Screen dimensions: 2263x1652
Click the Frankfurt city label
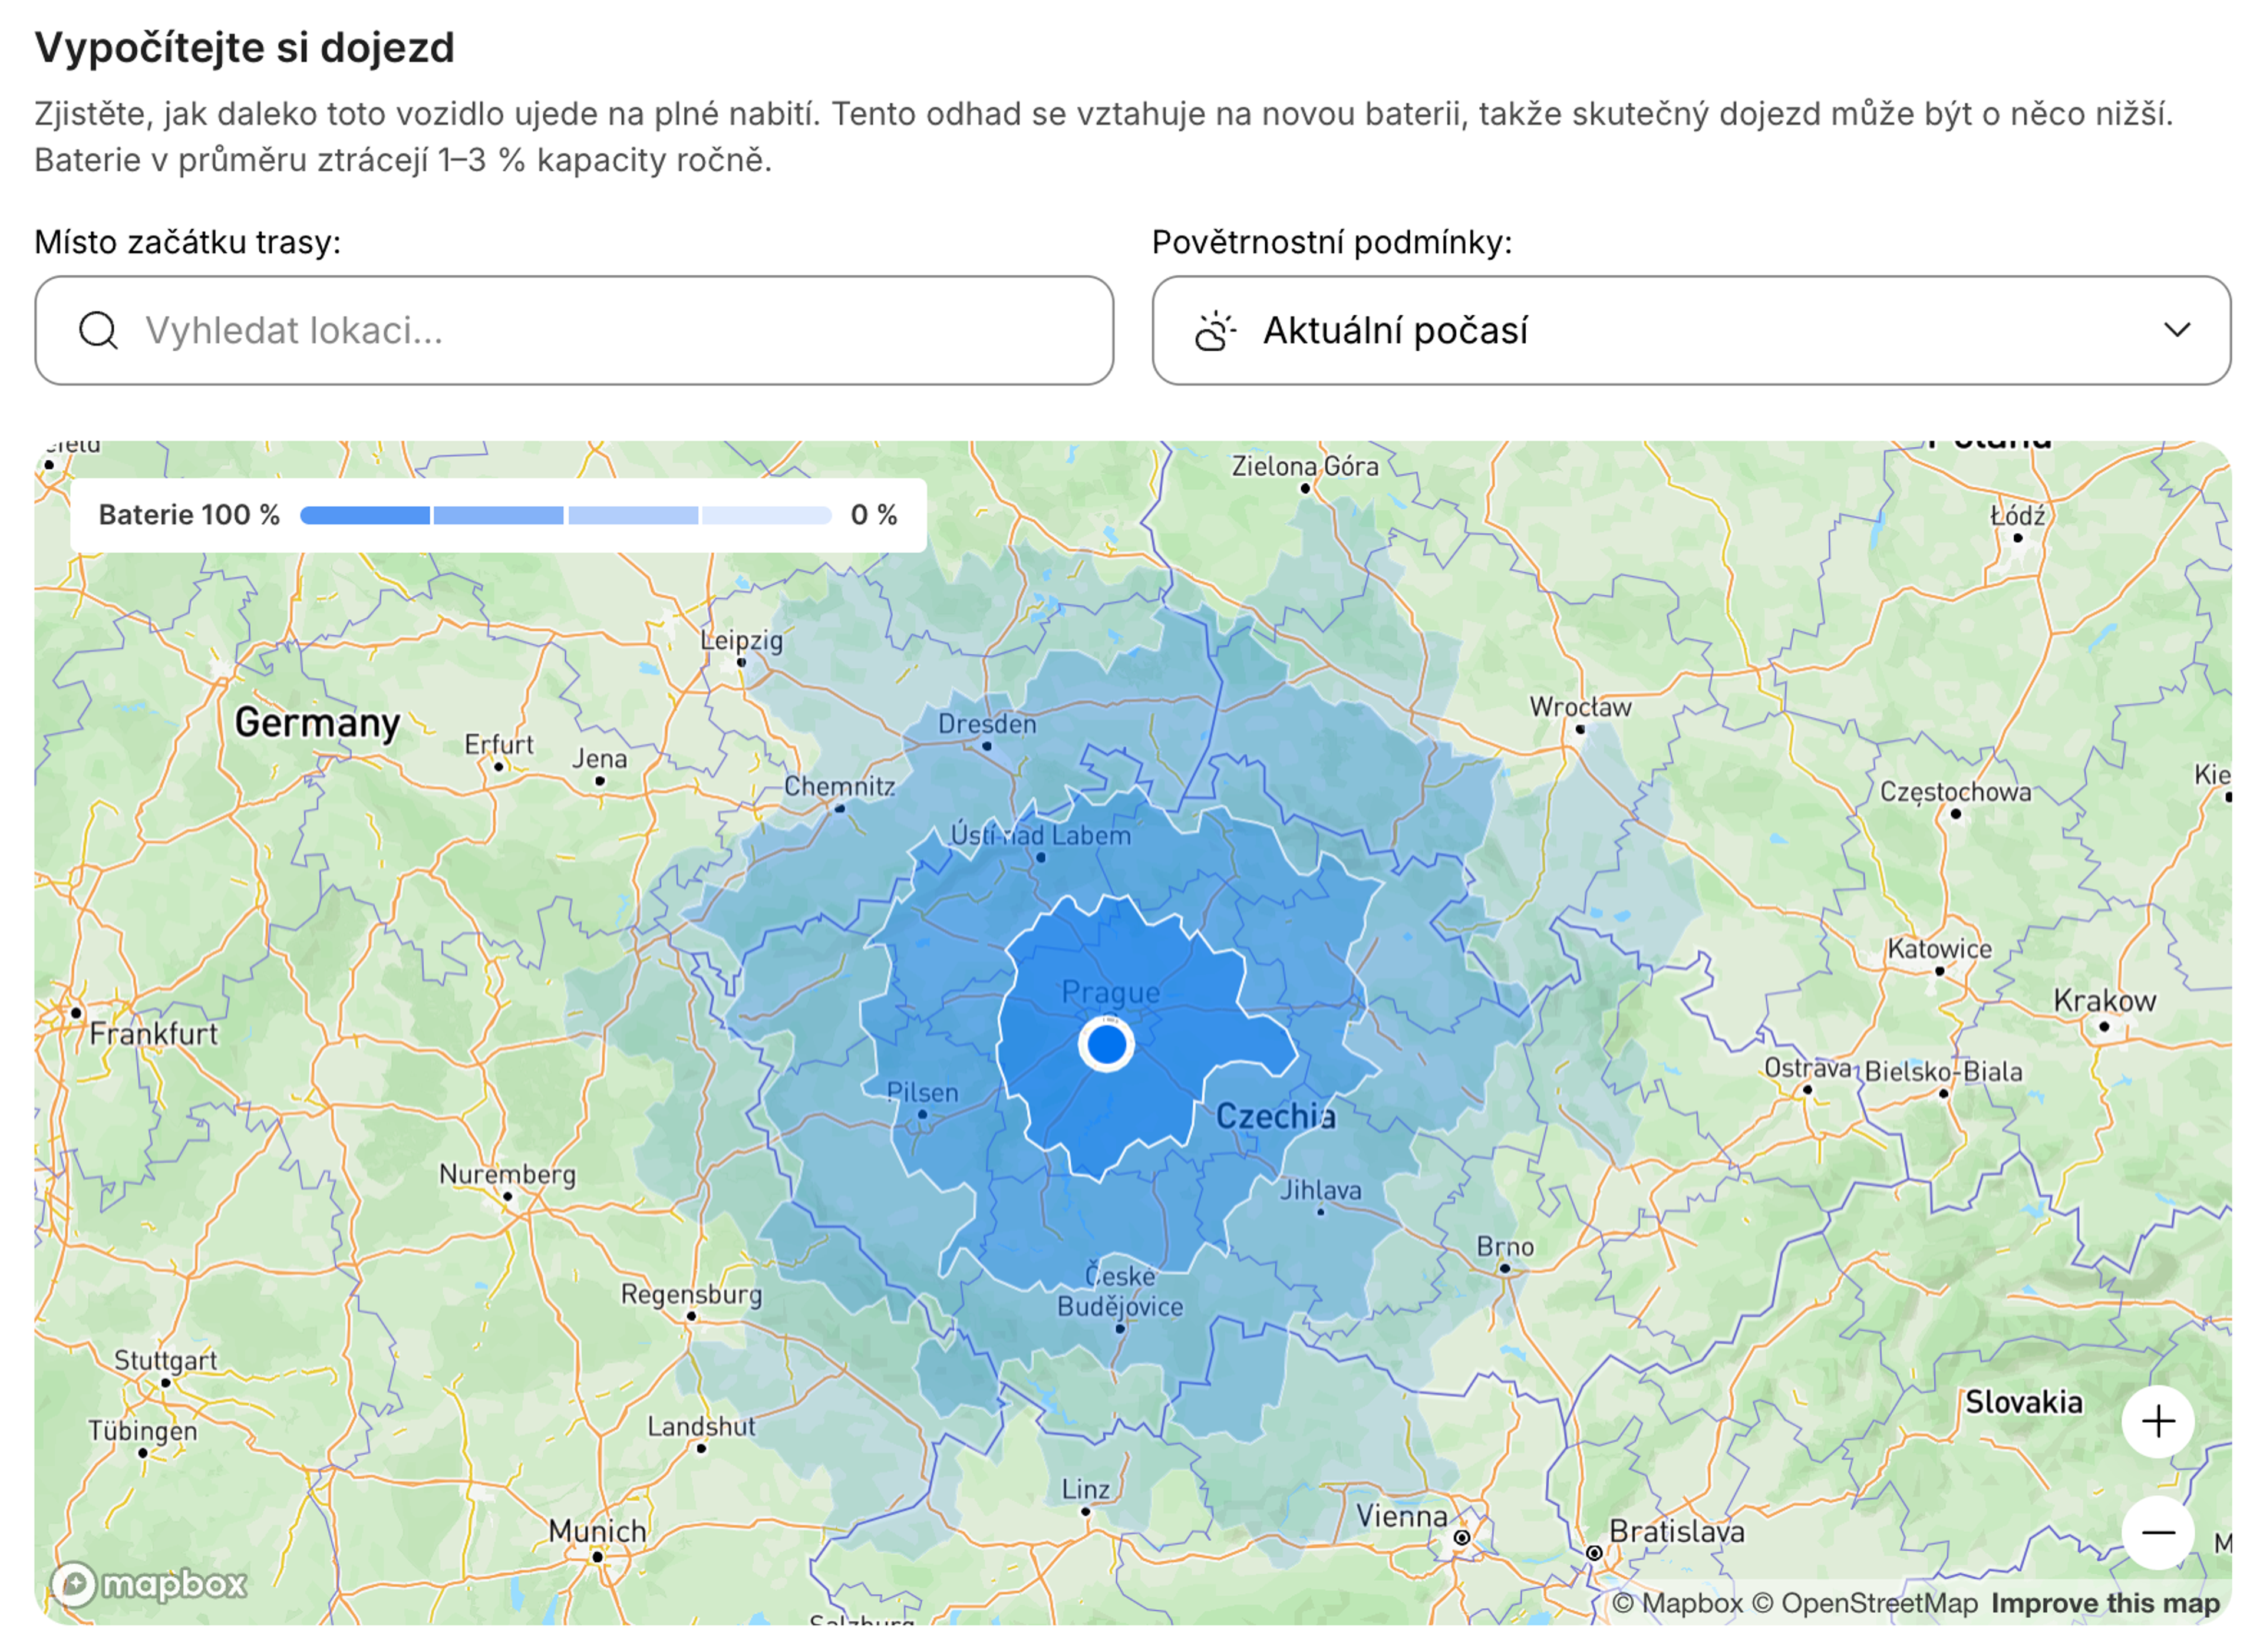[x=153, y=1033]
